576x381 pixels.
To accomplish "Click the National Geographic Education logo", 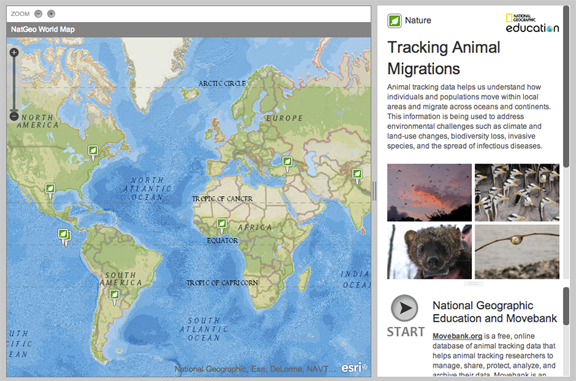I will [x=532, y=23].
